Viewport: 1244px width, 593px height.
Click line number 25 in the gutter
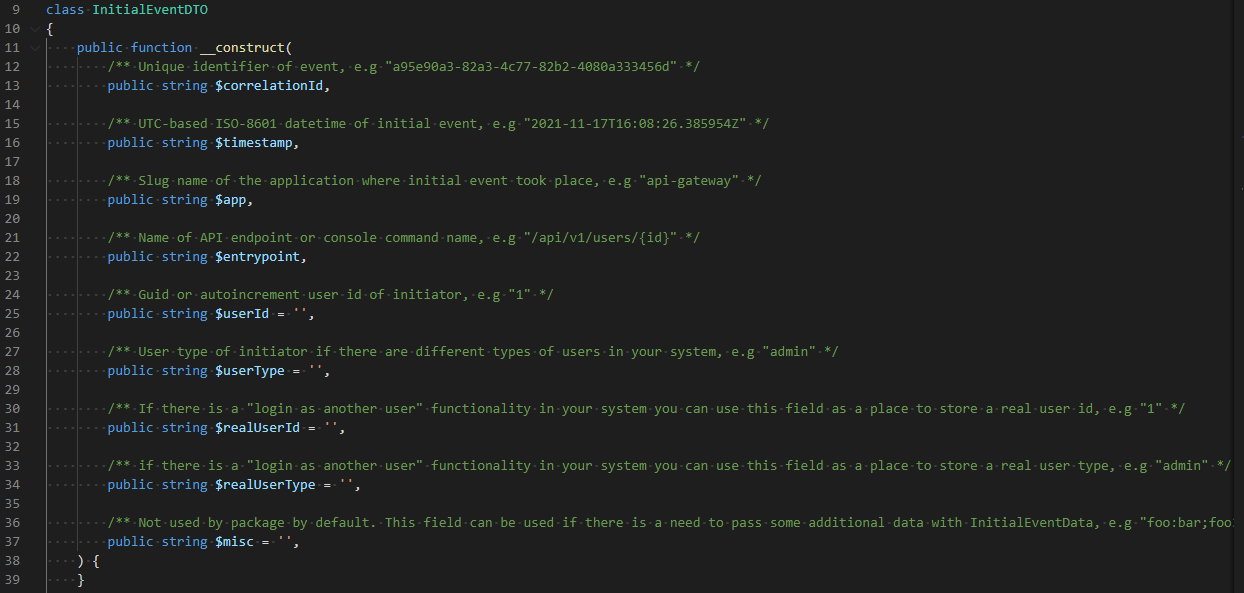[13, 314]
